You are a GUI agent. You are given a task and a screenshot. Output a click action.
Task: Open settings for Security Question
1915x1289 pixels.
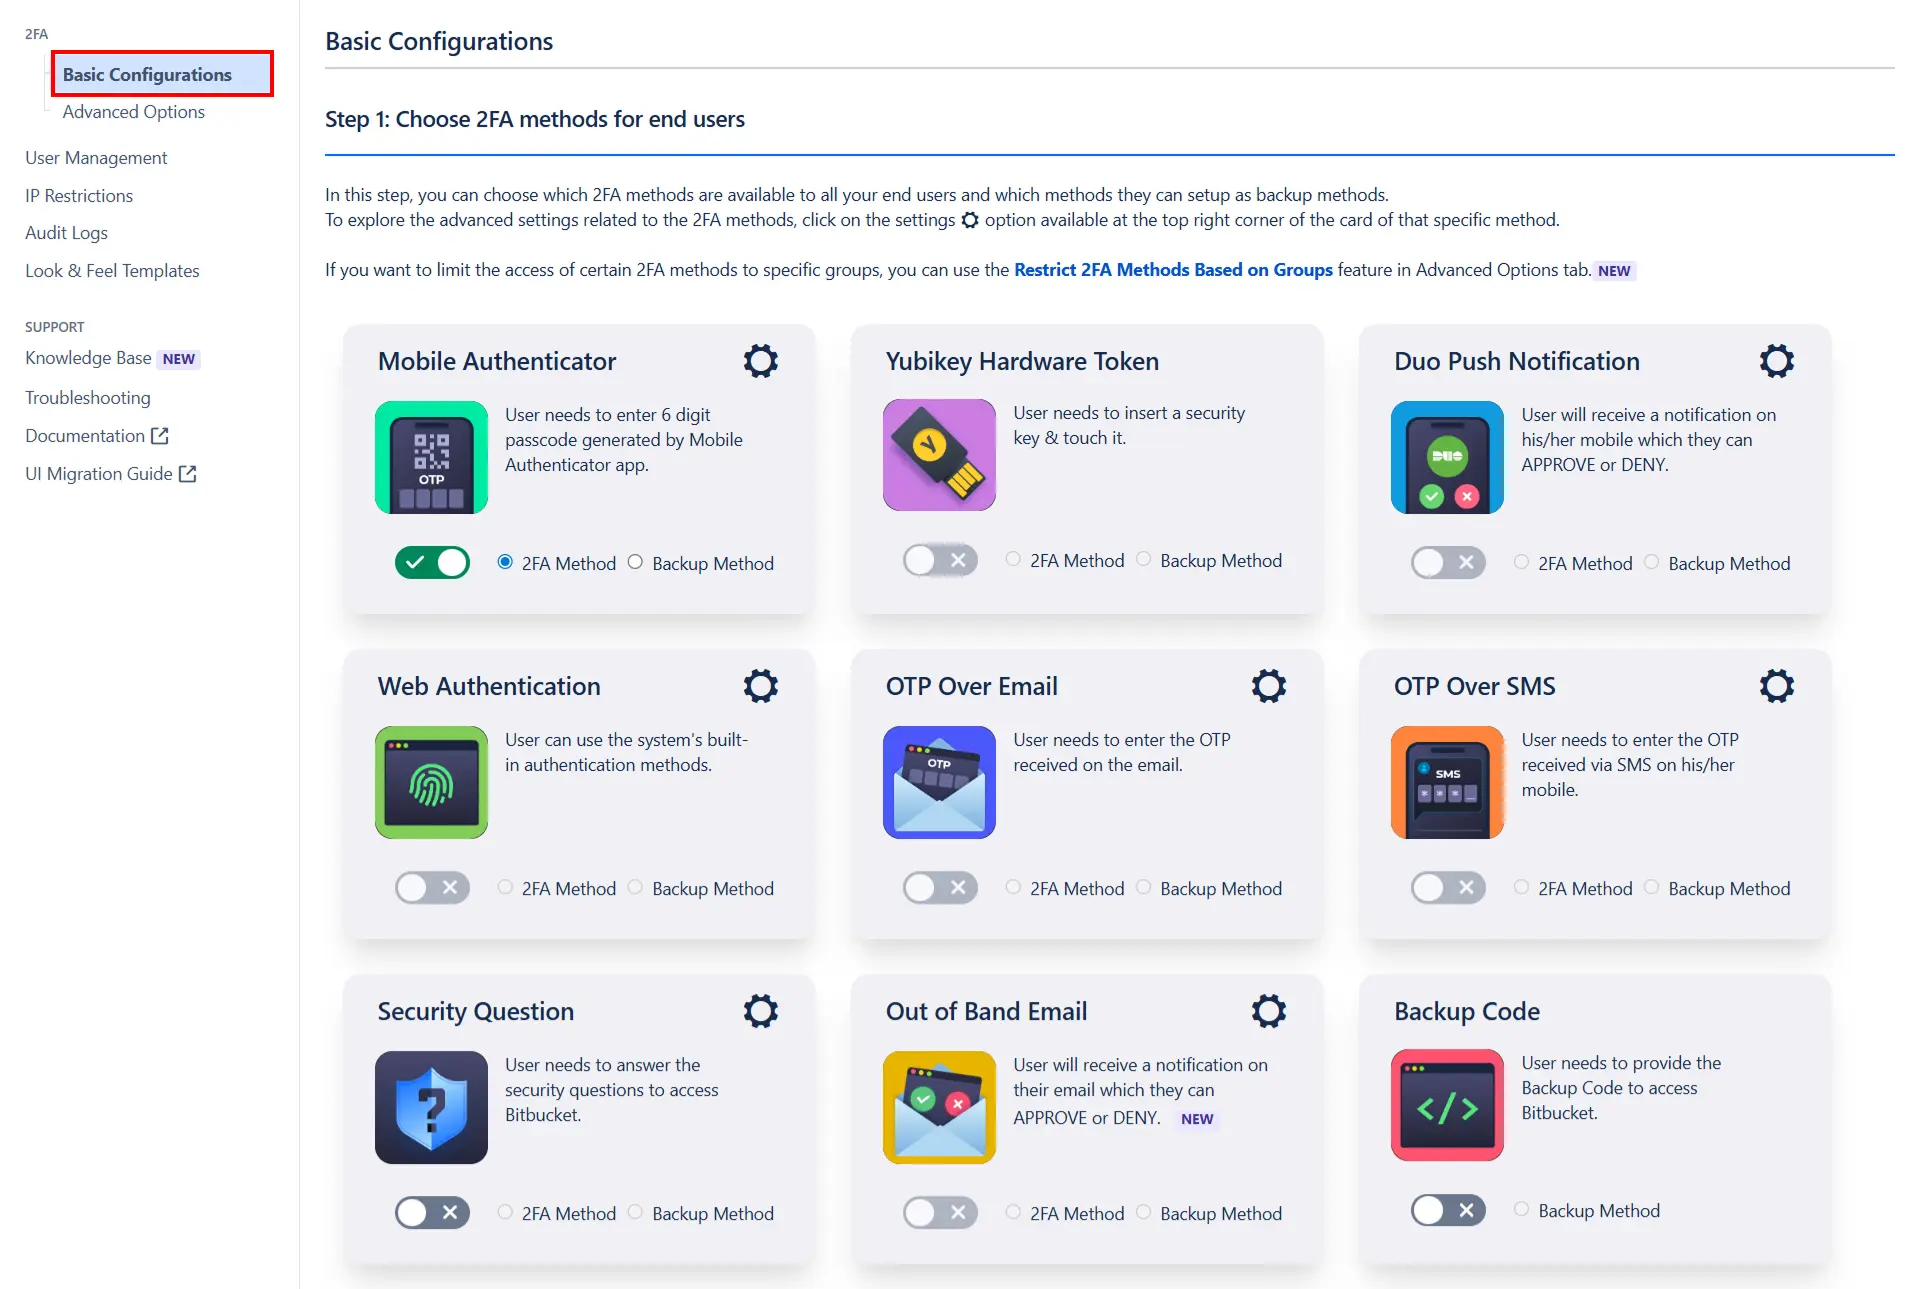(x=760, y=1011)
